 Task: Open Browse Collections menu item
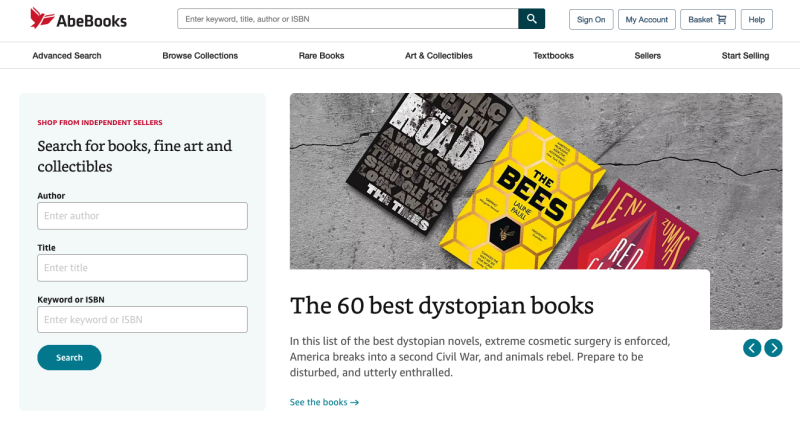point(200,56)
